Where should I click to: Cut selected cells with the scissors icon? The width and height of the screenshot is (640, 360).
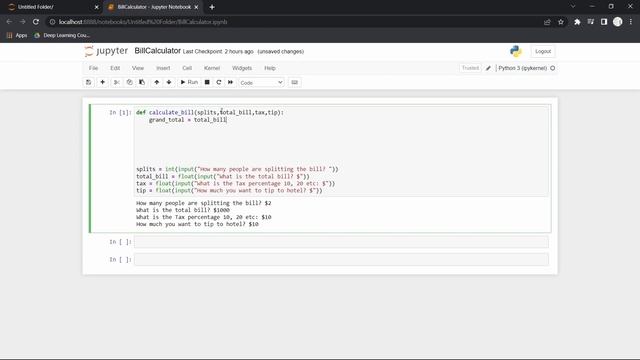coord(117,82)
